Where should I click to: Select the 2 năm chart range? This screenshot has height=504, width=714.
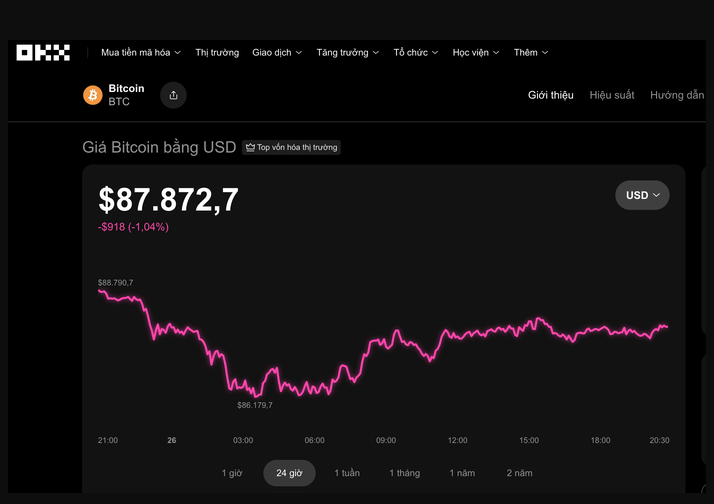519,473
